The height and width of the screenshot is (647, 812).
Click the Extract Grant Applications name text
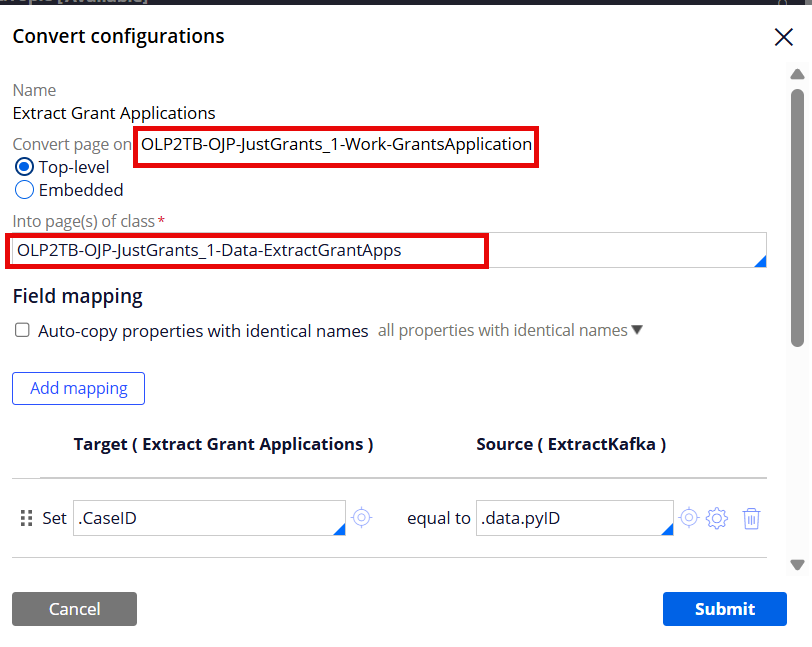pos(114,113)
